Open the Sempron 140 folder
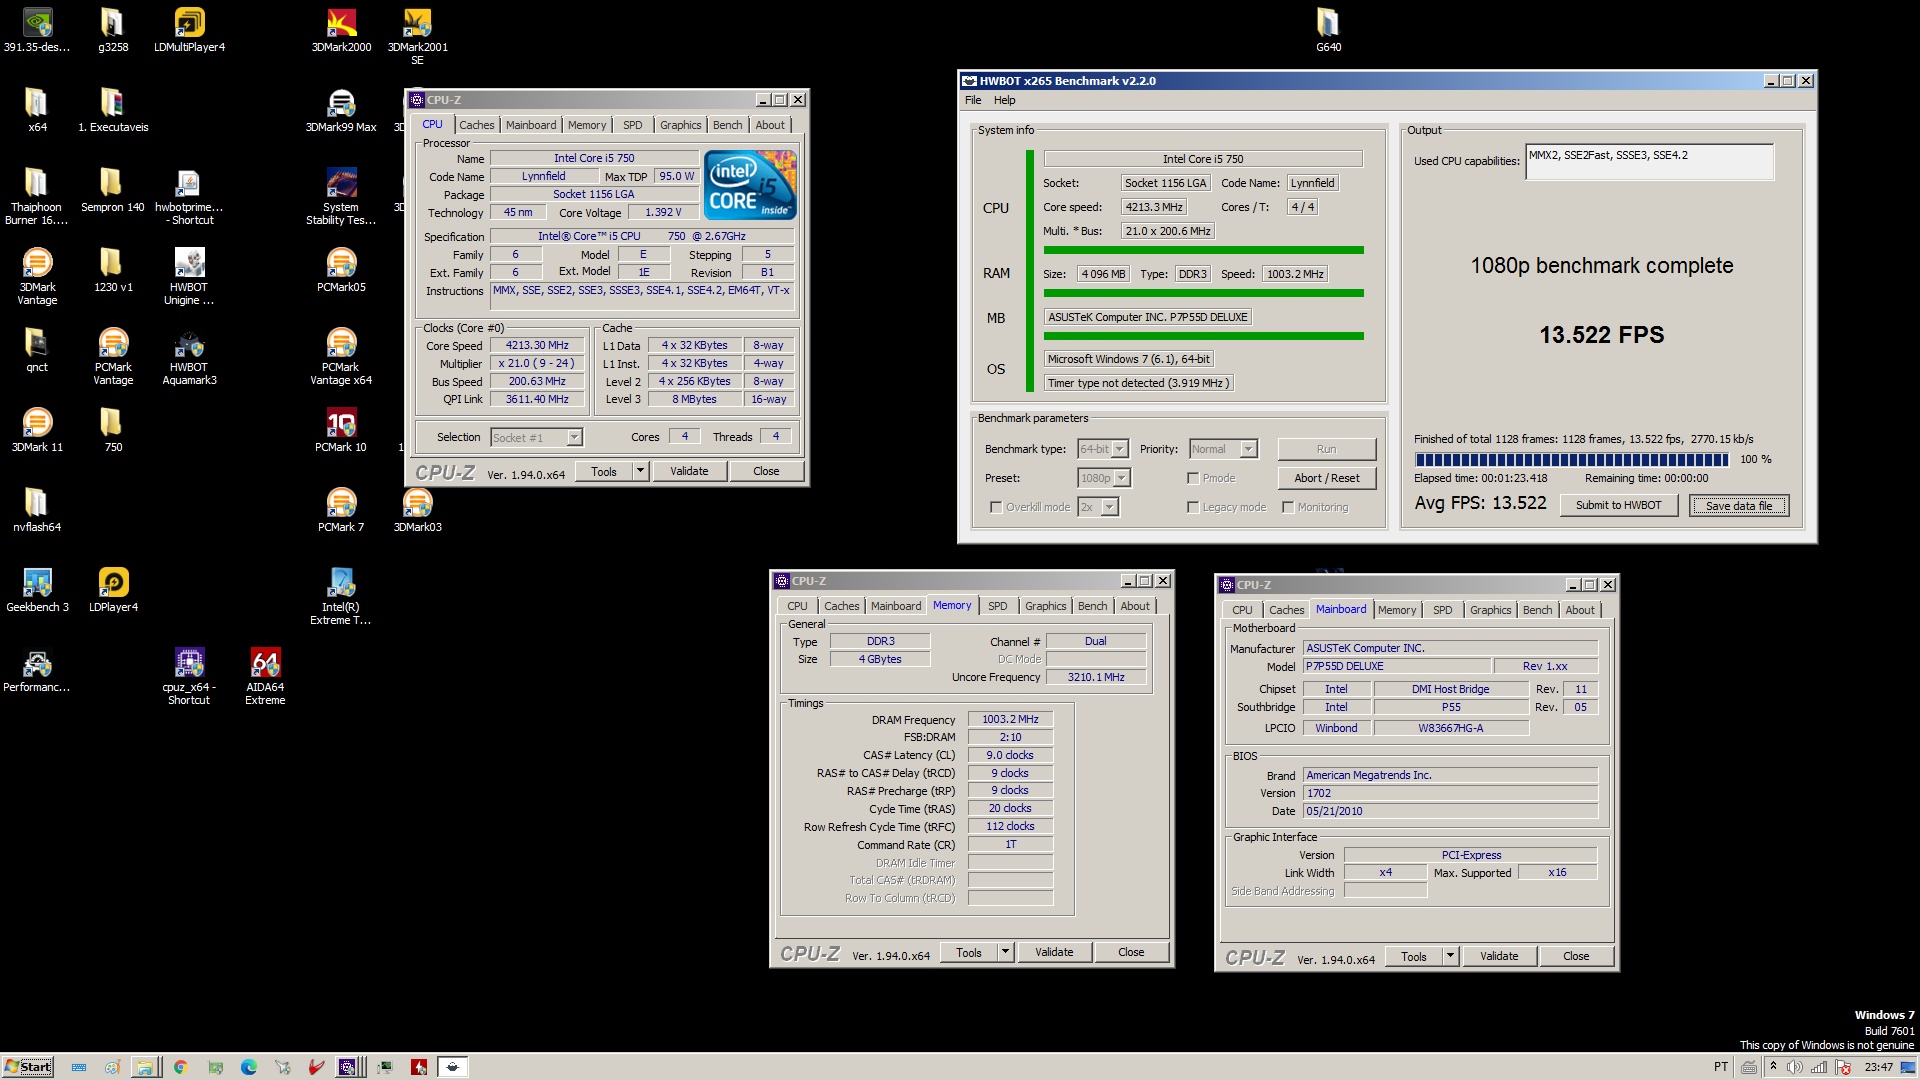1920x1080 pixels. [x=113, y=190]
